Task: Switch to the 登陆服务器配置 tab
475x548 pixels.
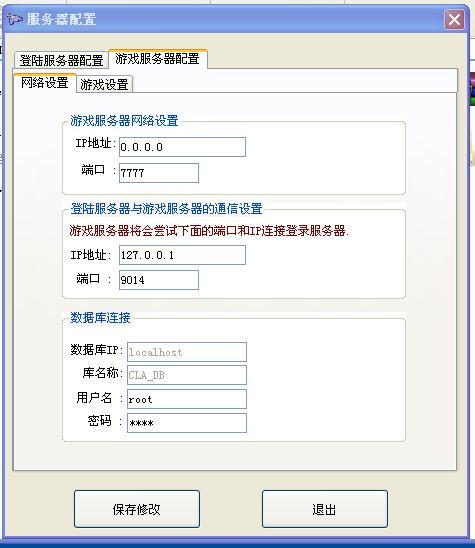Action: click(61, 60)
